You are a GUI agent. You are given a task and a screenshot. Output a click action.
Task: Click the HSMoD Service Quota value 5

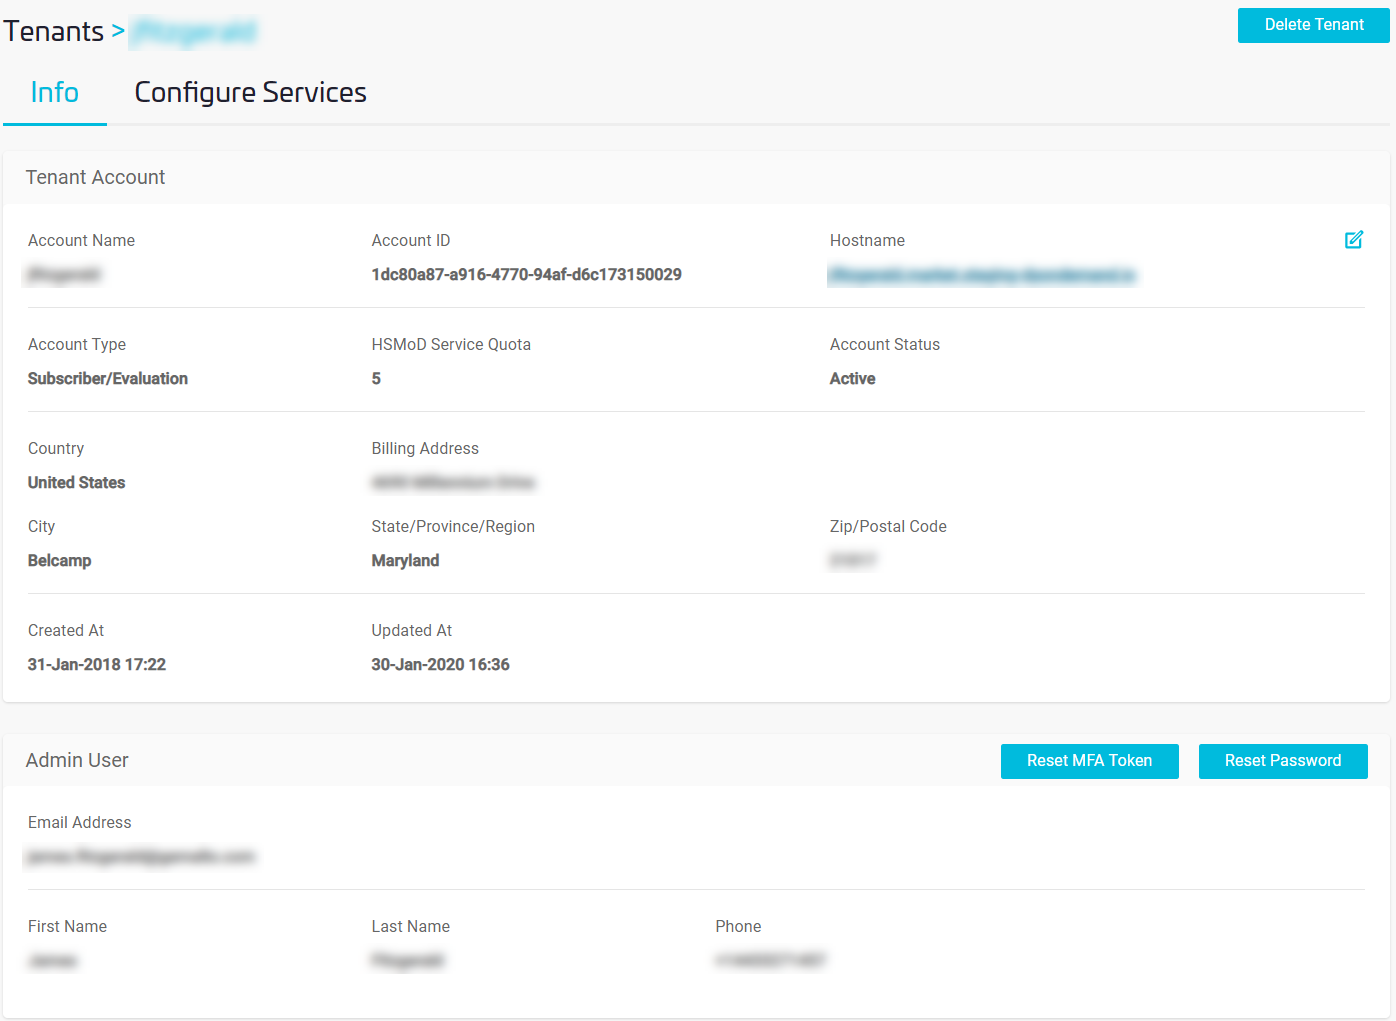click(376, 379)
